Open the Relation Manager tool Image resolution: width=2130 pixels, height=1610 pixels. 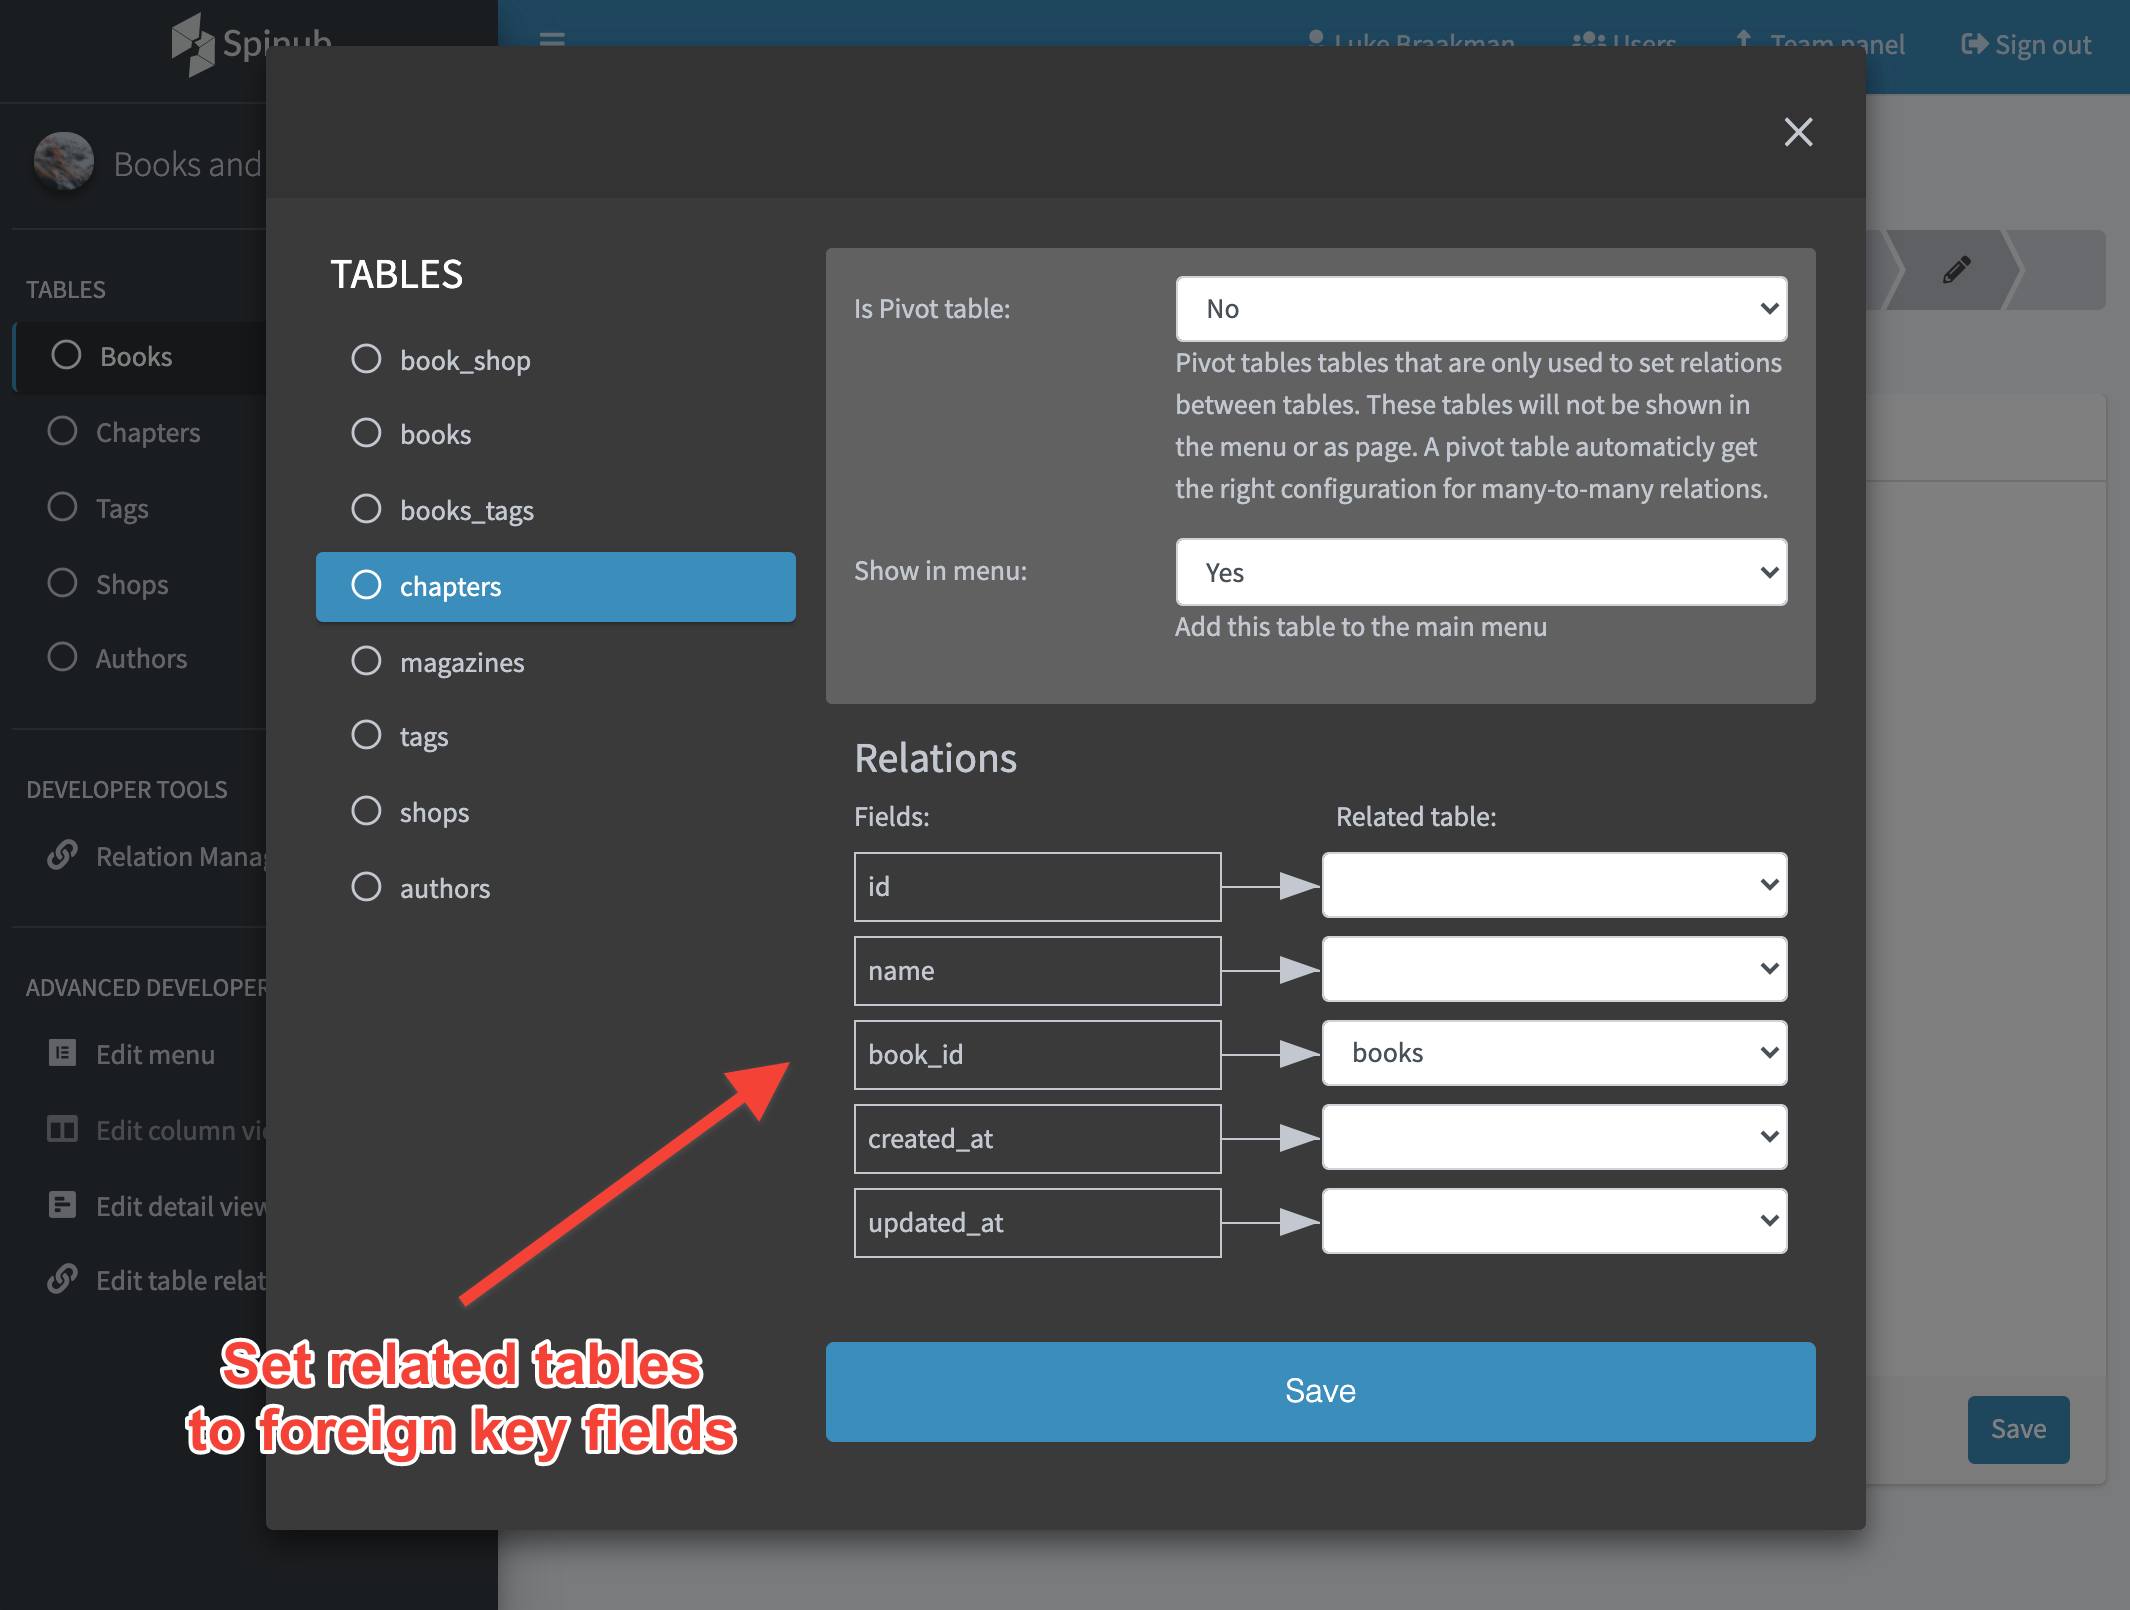coord(64,856)
